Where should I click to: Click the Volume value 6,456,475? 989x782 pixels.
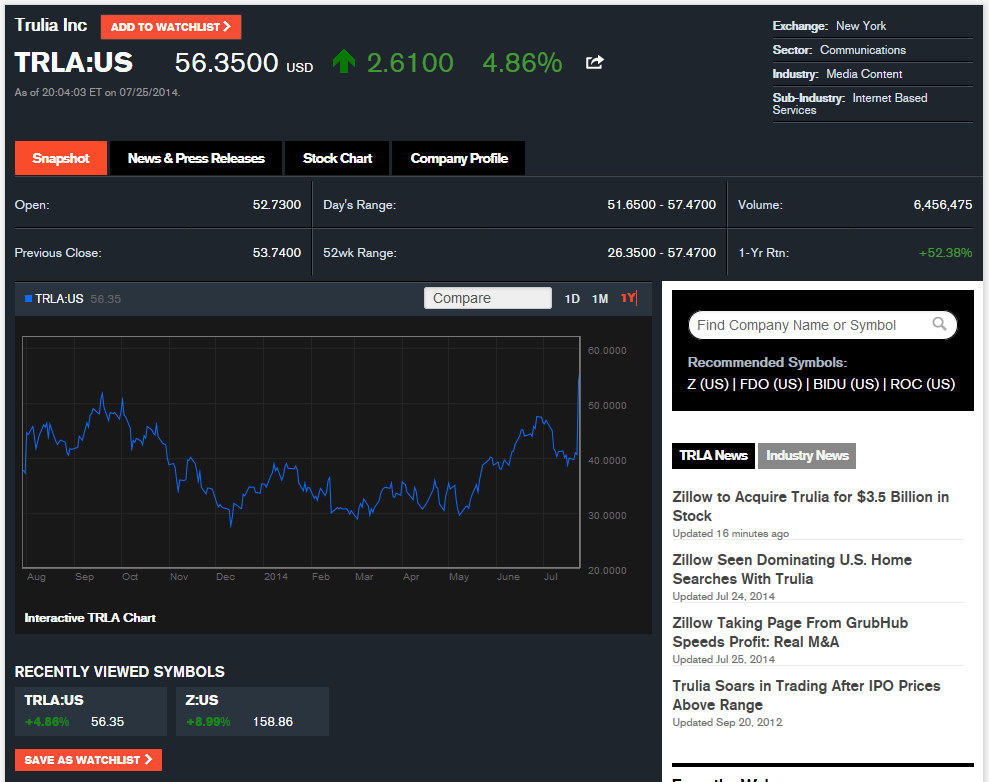point(943,205)
